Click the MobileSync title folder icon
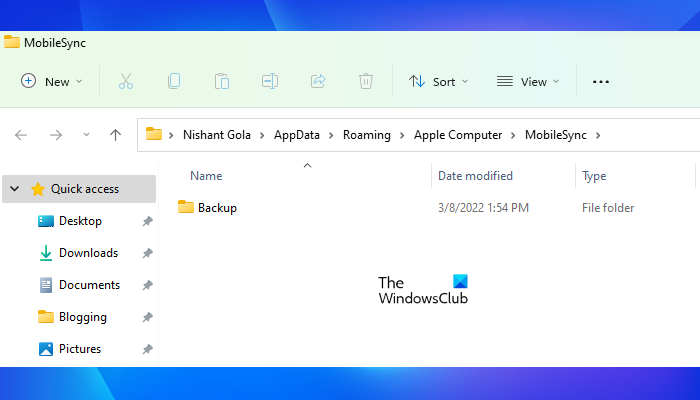Screen dimensions: 700x400 click(12, 42)
